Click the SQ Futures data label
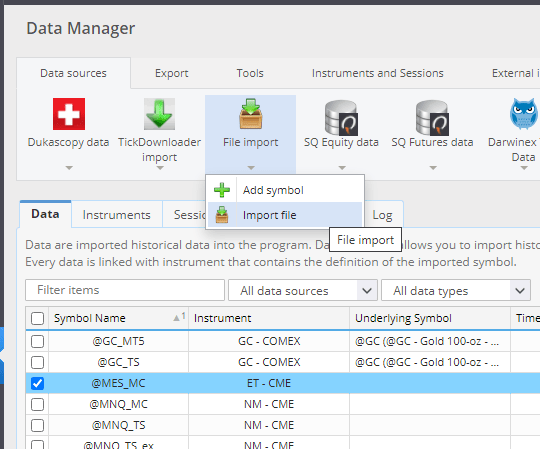Viewport: 540px width, 449px height. click(432, 142)
